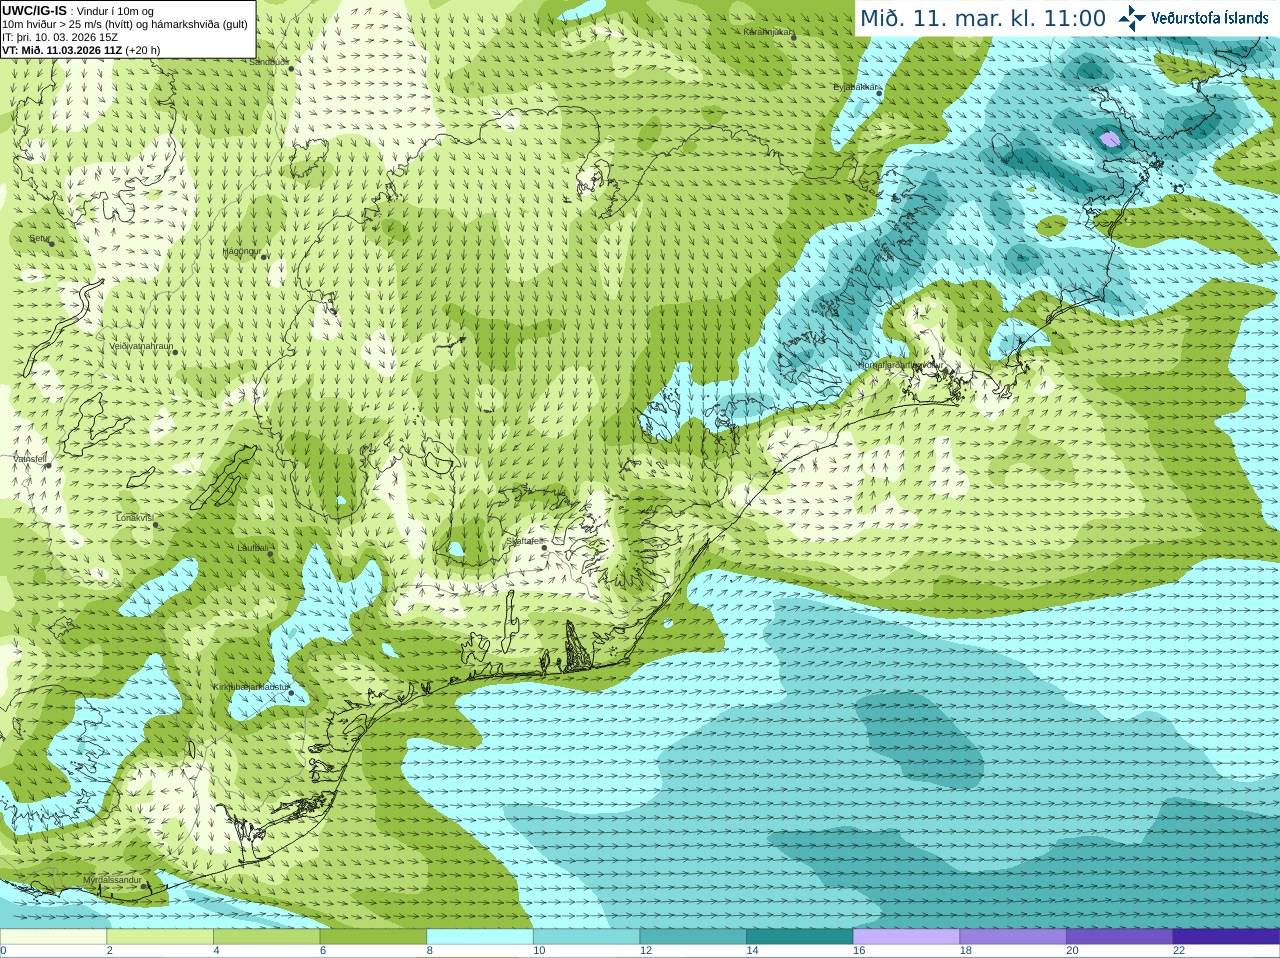1280x958 pixels.
Task: Pick the 8–10 m/s pale cyan legend swatch
Action: point(480,937)
